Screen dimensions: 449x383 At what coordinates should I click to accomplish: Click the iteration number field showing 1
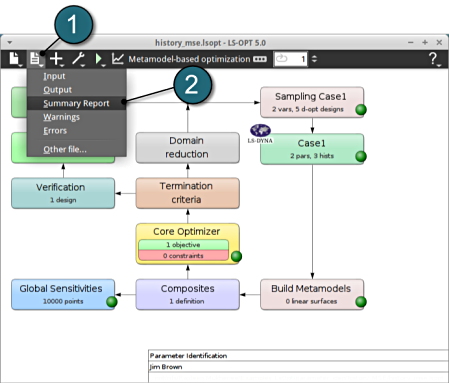[x=291, y=59]
